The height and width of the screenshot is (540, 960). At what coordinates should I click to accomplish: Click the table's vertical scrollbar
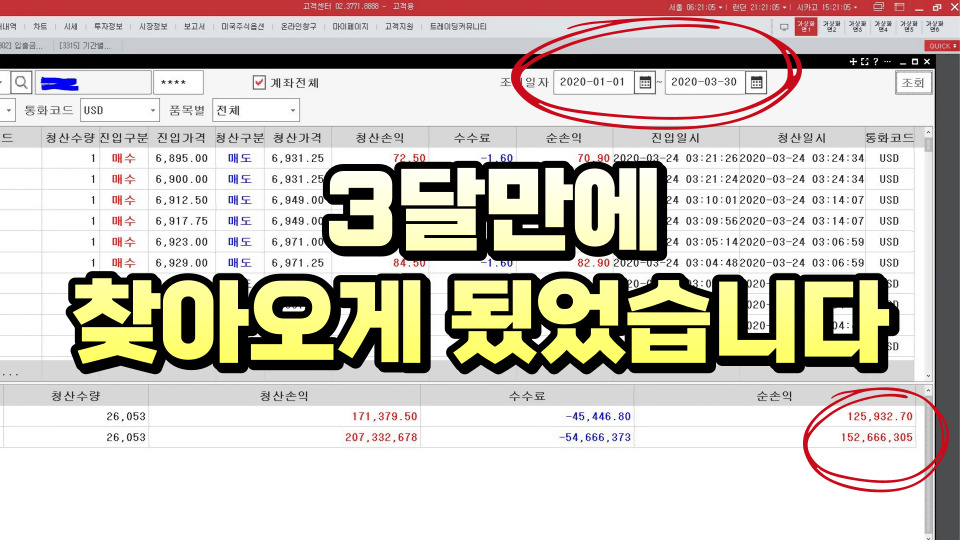coord(929,250)
